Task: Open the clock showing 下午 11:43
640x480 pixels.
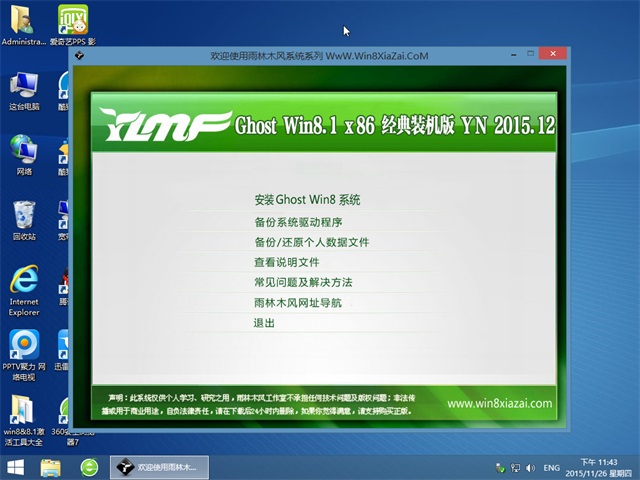Action: coord(599,468)
